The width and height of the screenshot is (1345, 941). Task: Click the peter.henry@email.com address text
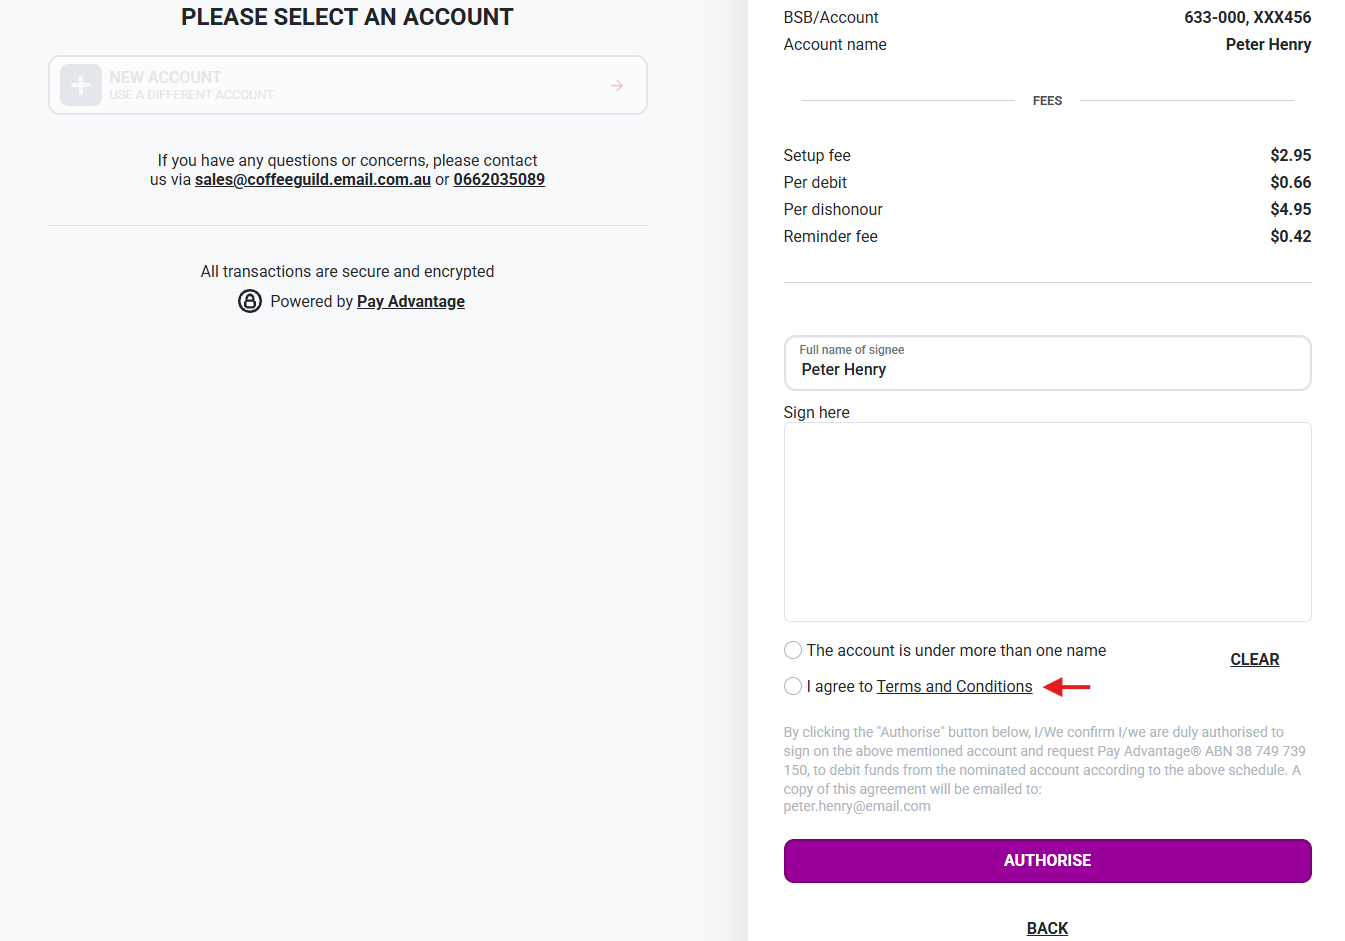coord(857,806)
